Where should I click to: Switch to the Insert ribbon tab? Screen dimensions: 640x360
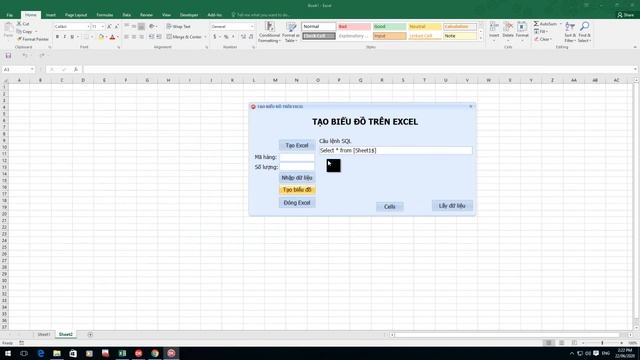pyautogui.click(x=51, y=15)
